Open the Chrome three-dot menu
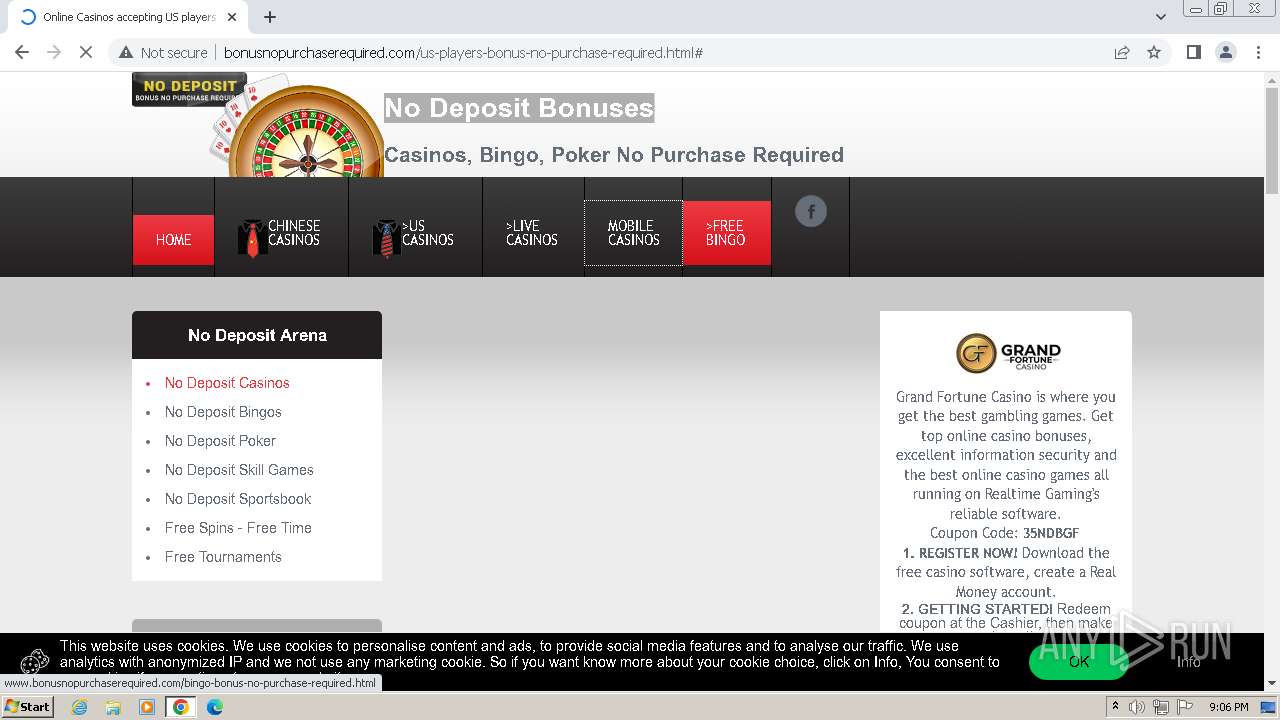 pyautogui.click(x=1257, y=52)
